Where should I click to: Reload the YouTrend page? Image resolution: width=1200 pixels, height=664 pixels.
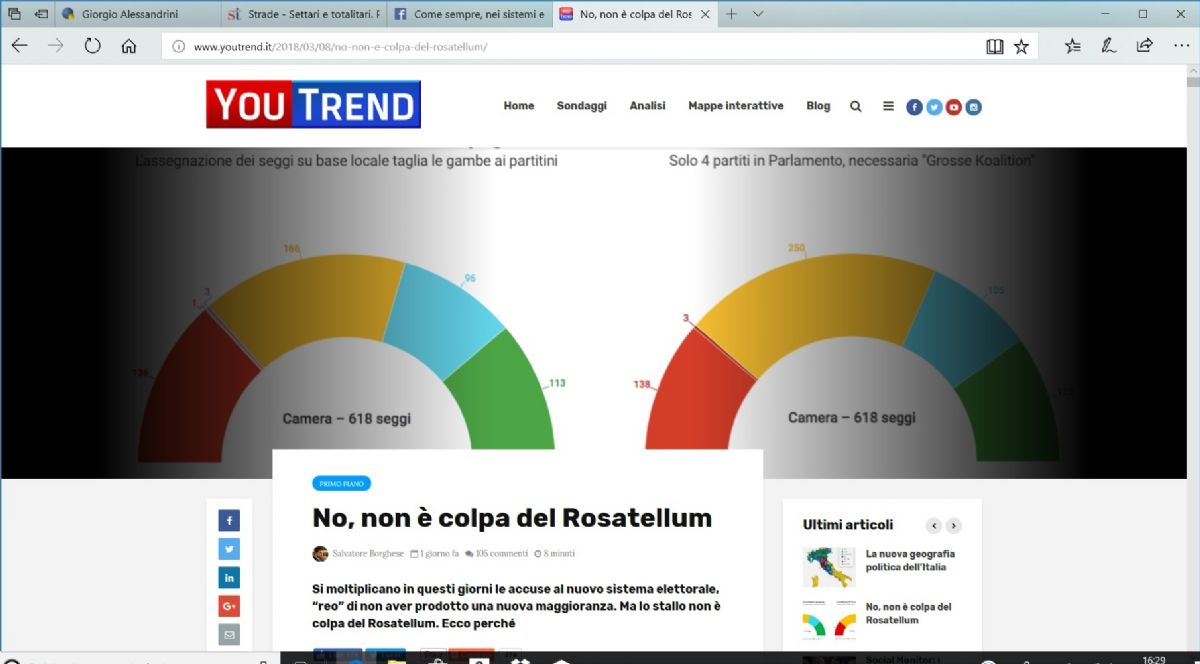(92, 46)
